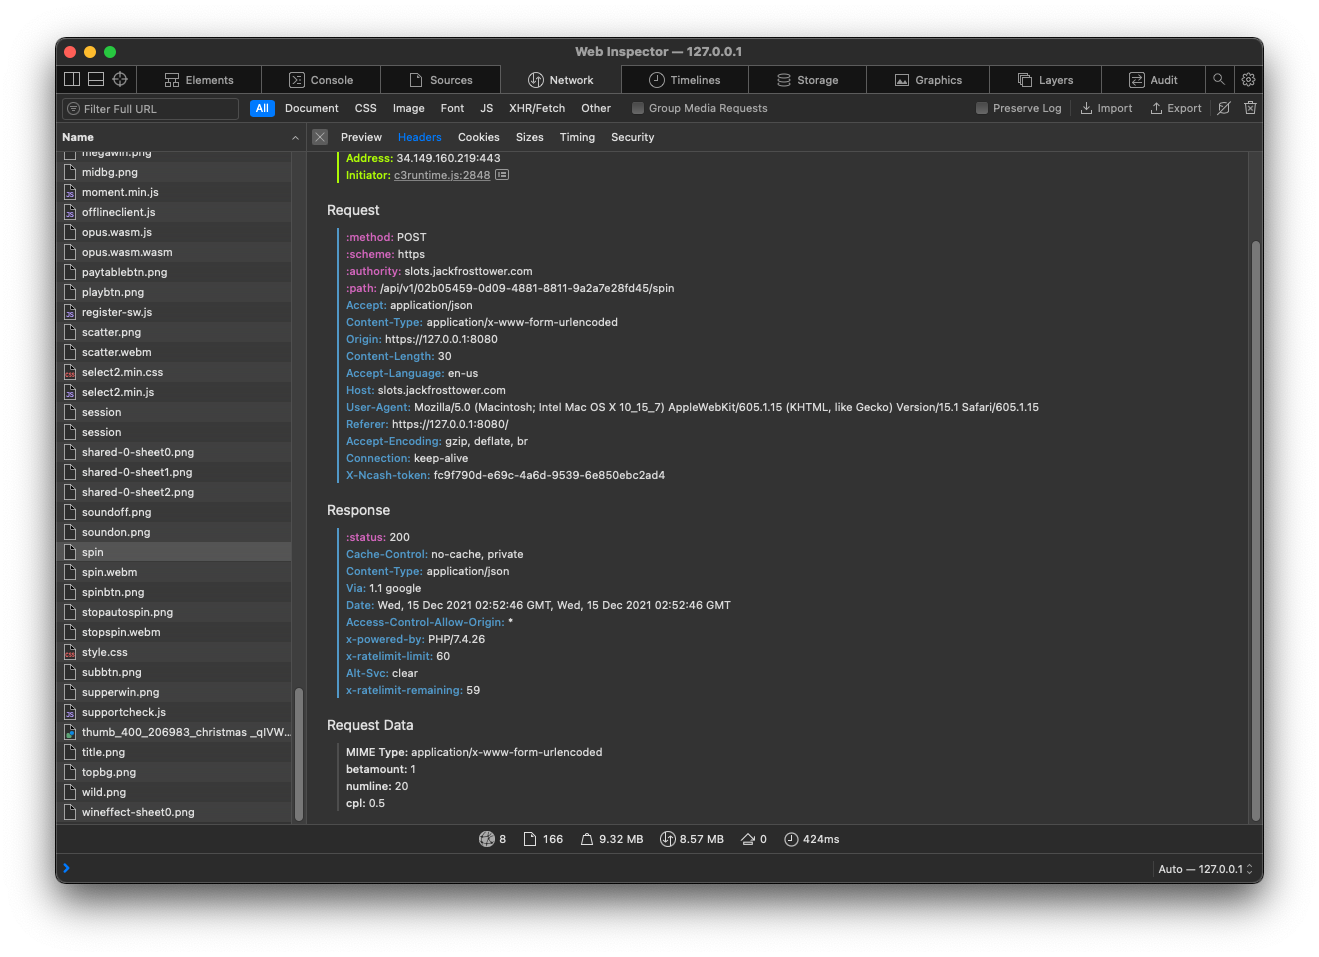The width and height of the screenshot is (1319, 957).
Task: Click the 424ms load time clock icon
Action: tap(791, 839)
